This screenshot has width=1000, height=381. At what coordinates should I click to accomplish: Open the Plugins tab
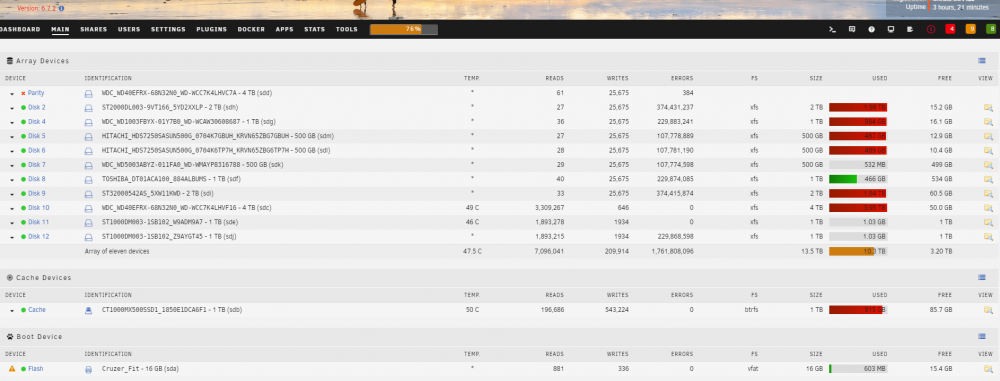coord(212,29)
